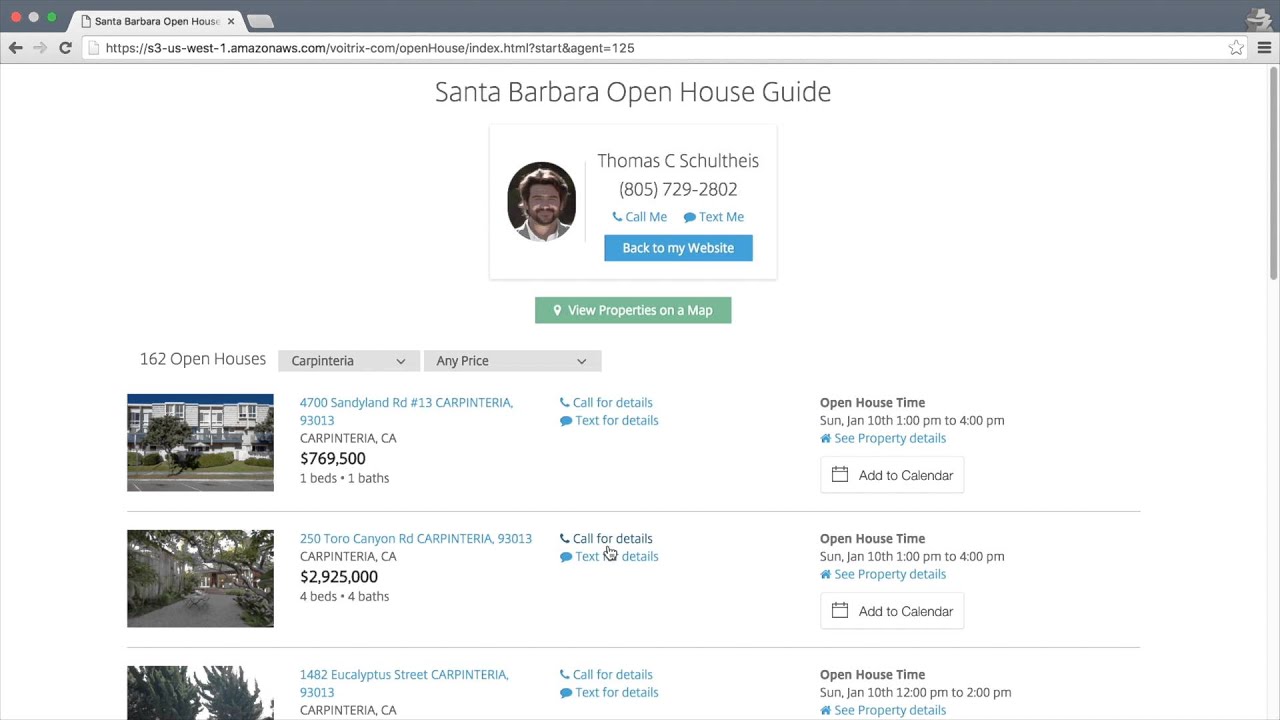Image resolution: width=1280 pixels, height=720 pixels.
Task: Click the $2,925,000 price text
Action: [x=339, y=576]
